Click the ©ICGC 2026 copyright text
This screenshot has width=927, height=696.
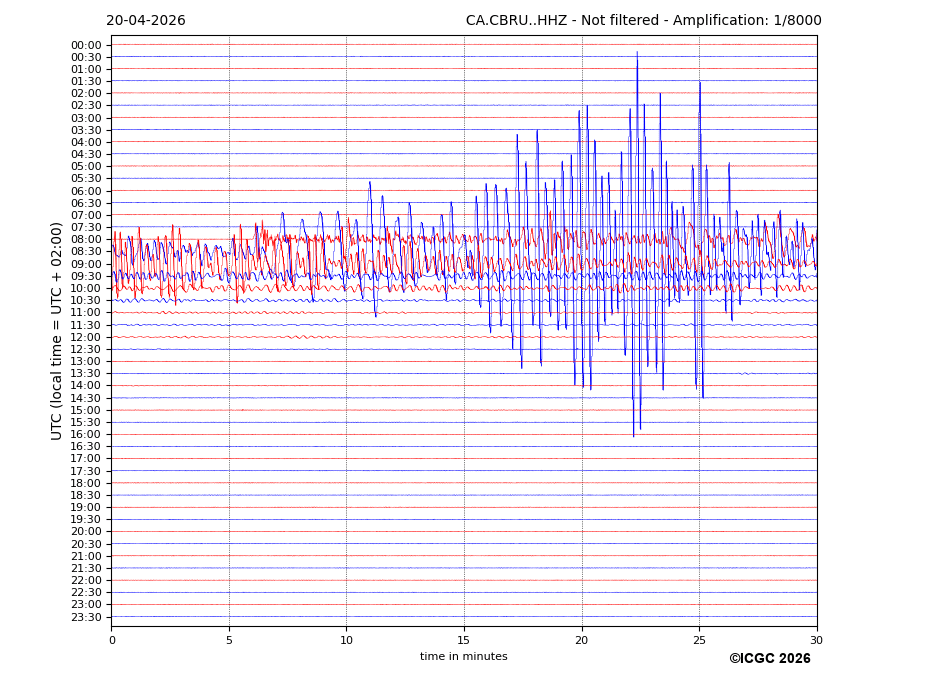(769, 659)
